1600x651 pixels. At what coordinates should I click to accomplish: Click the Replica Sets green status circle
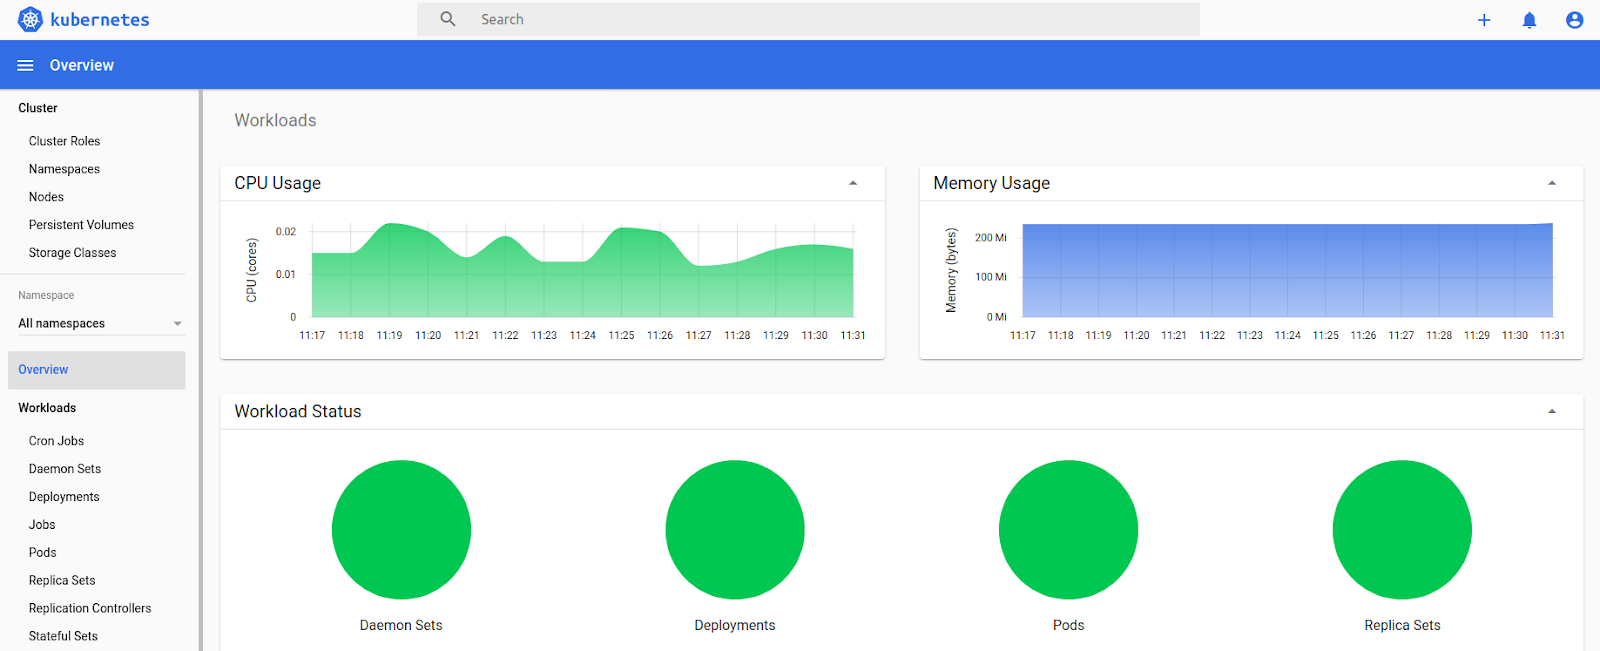click(1402, 530)
